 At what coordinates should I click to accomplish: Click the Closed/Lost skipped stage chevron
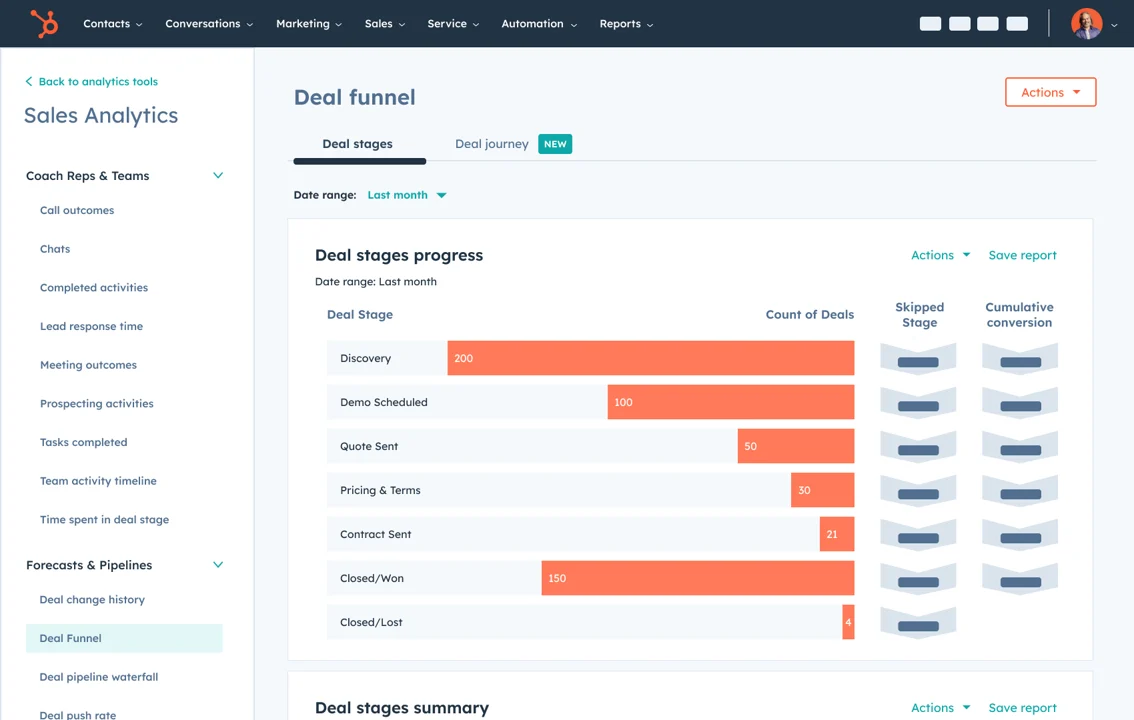[x=918, y=623]
